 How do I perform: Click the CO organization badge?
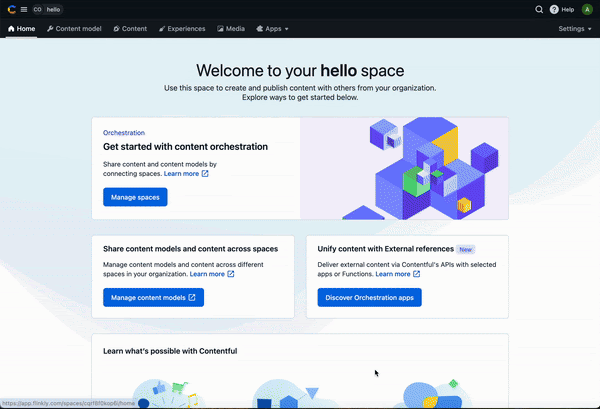38,10
